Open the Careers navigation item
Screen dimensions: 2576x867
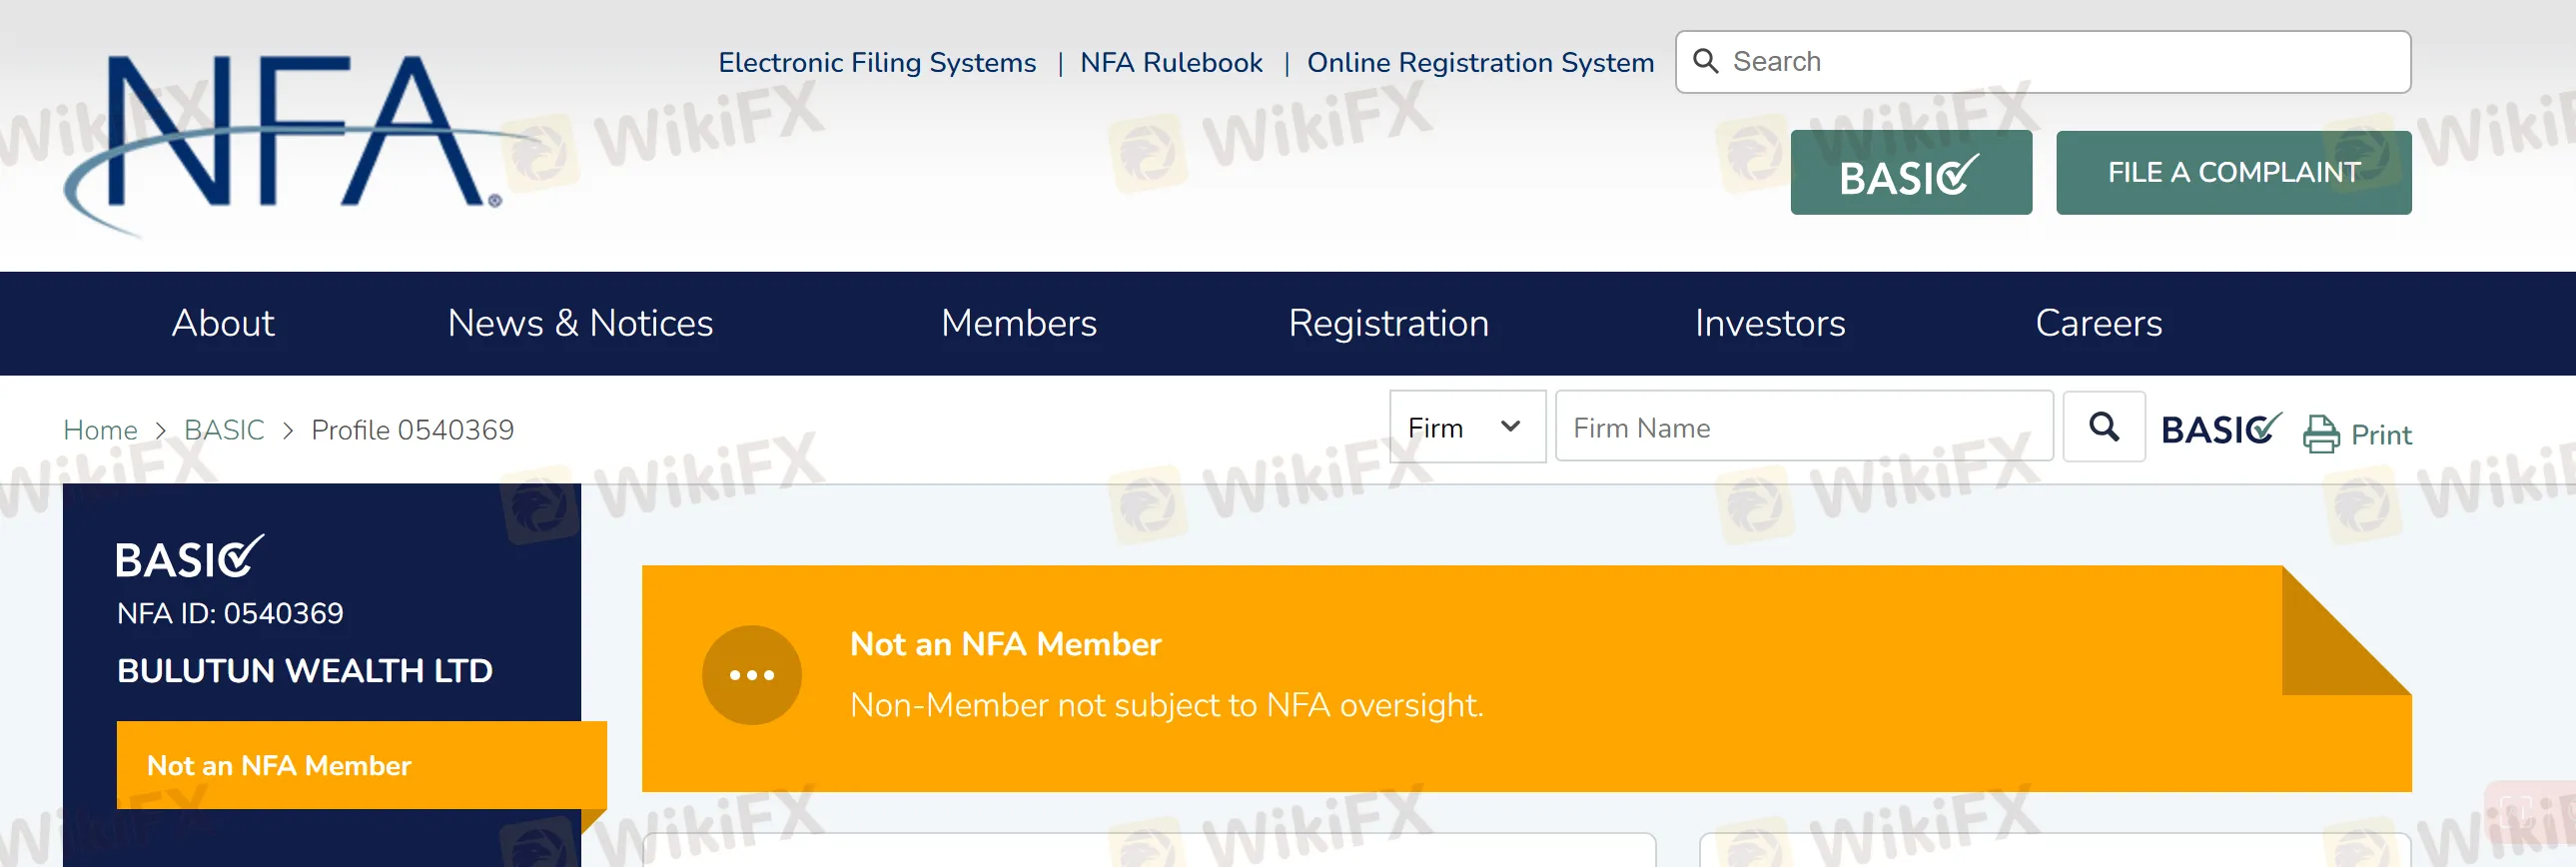[x=2098, y=323]
